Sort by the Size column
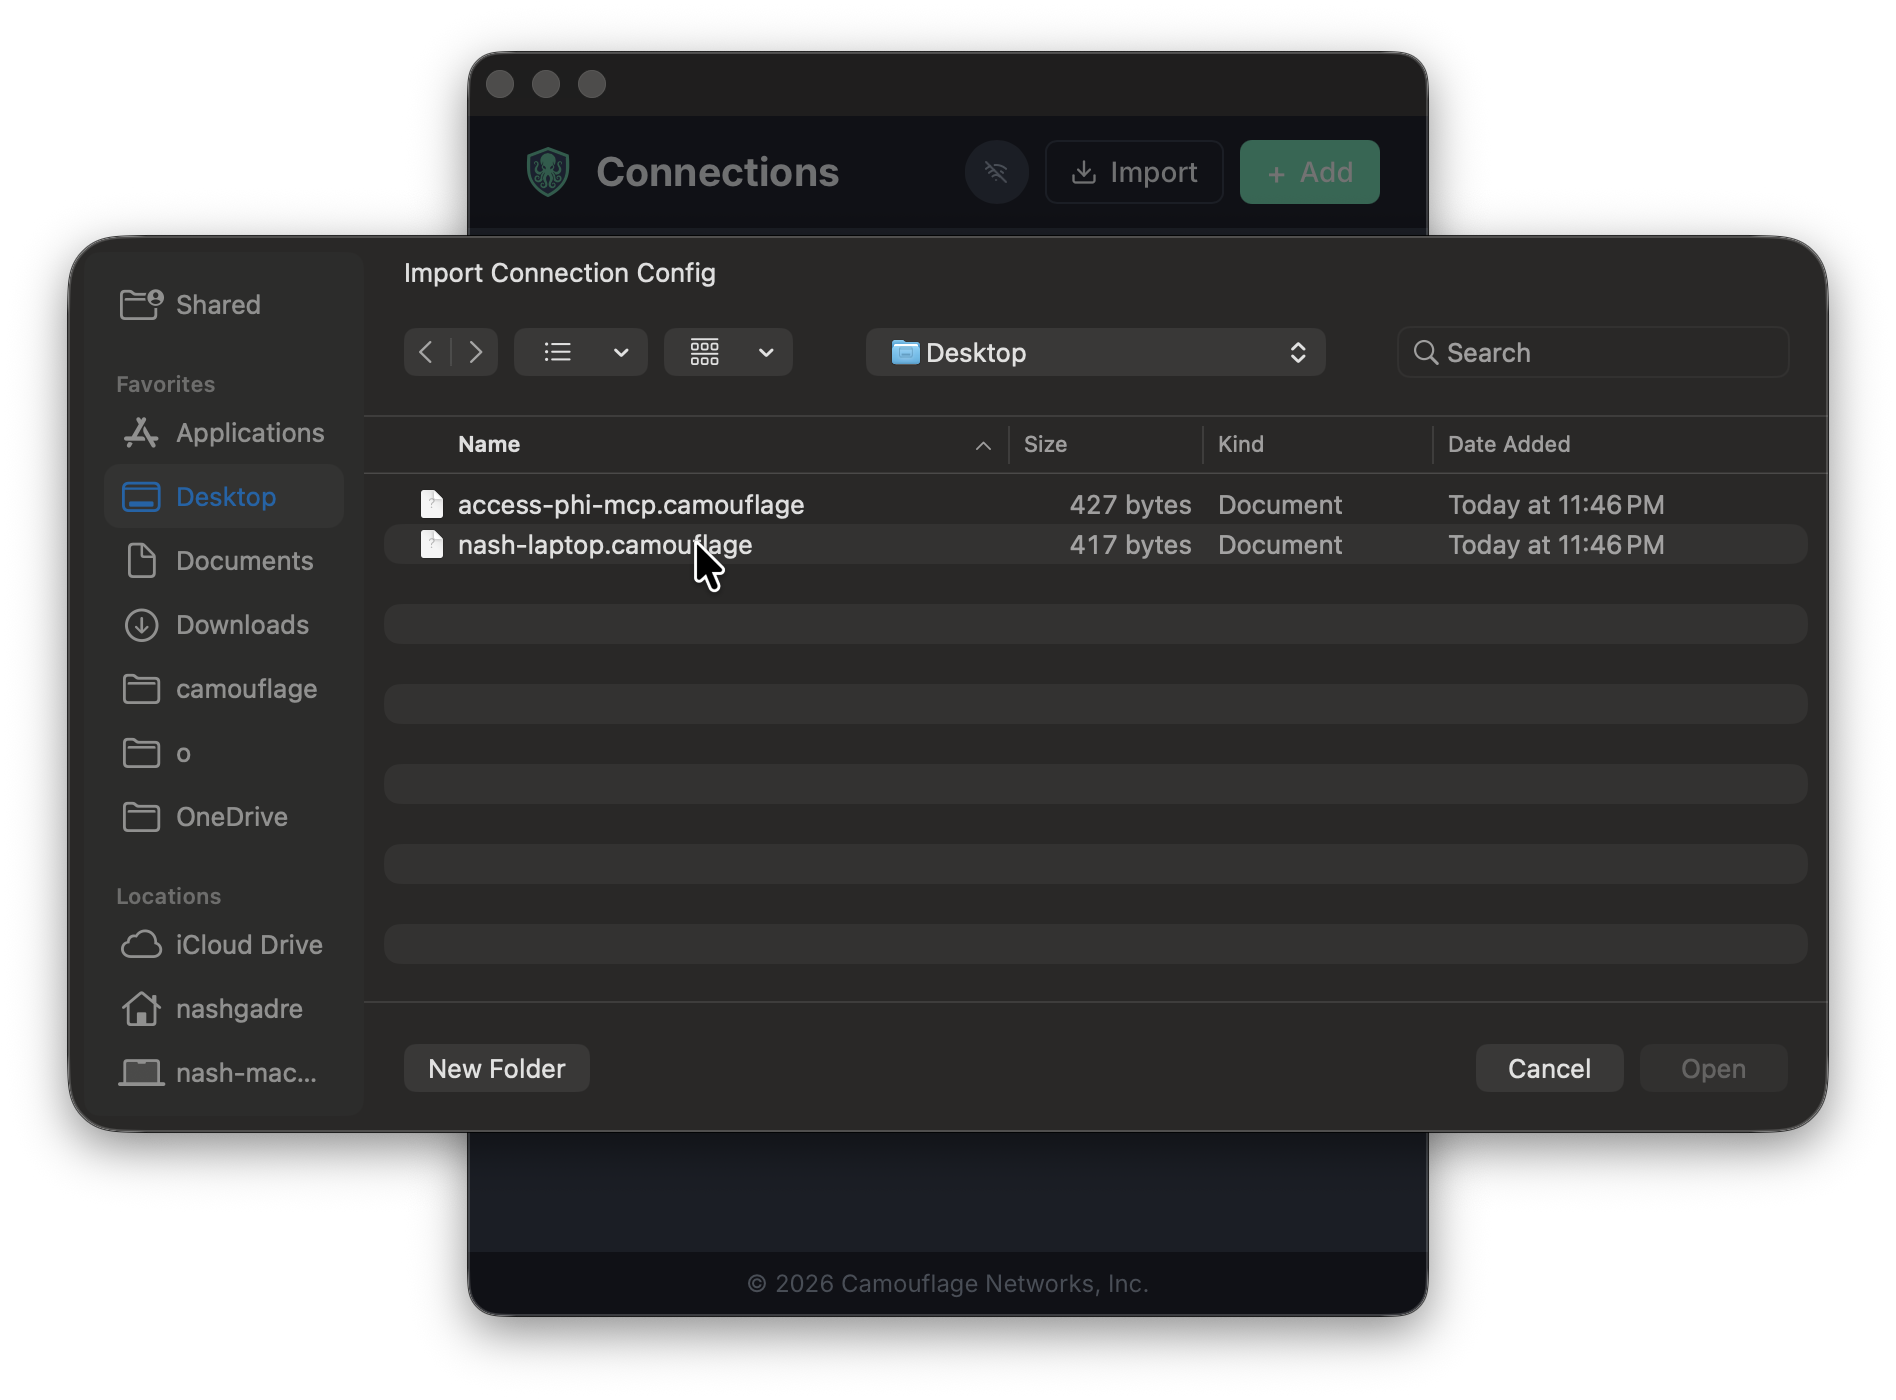1896x1400 pixels. click(1045, 444)
